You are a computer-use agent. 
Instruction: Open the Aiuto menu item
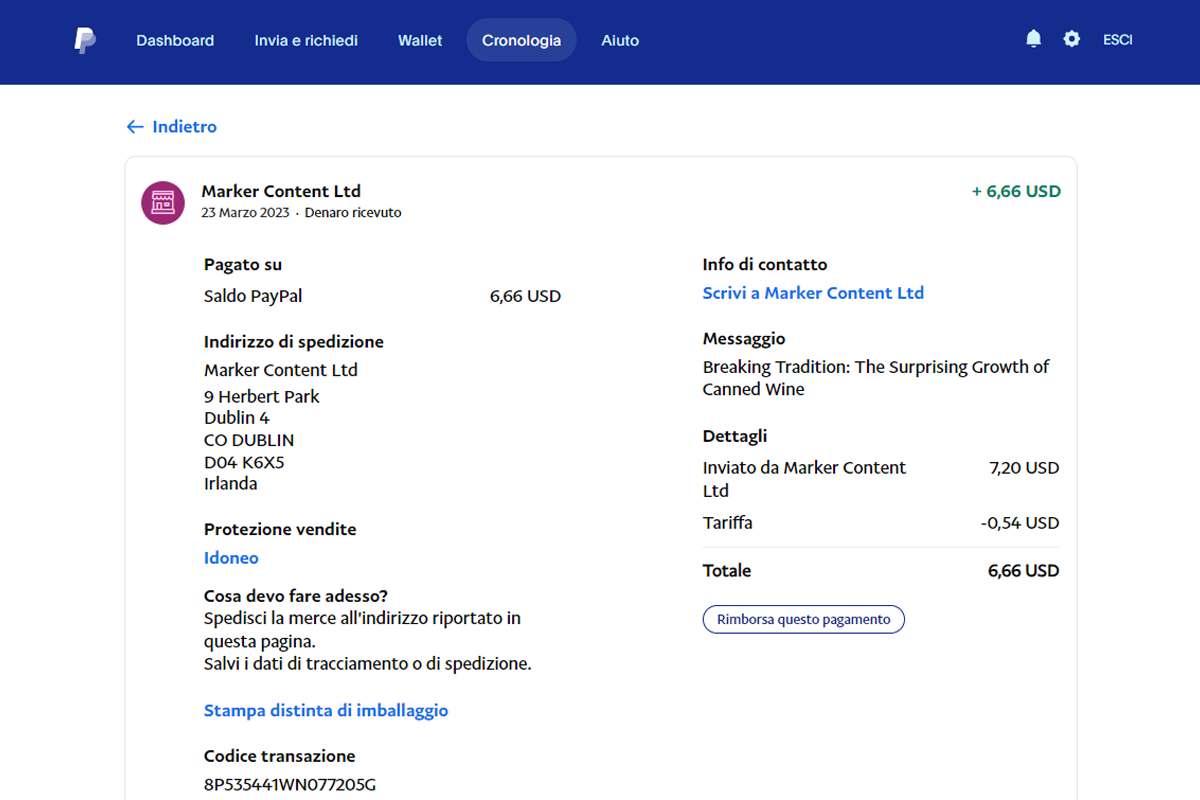(620, 41)
